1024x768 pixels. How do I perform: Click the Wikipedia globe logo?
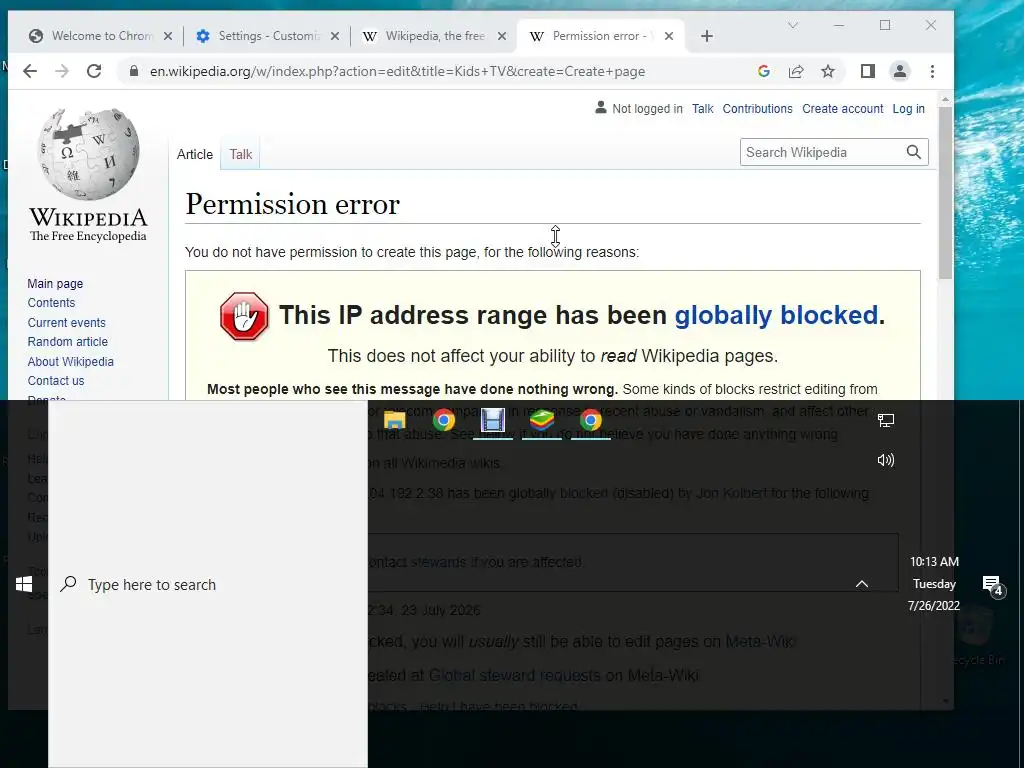[88, 154]
